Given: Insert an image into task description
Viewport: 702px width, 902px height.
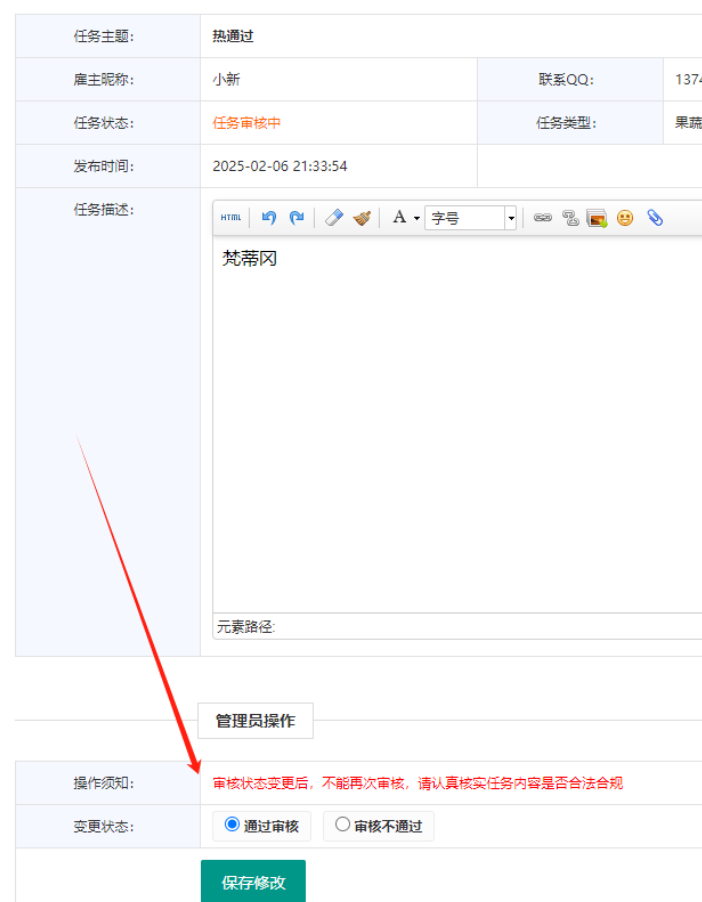Looking at the screenshot, I should click(597, 218).
